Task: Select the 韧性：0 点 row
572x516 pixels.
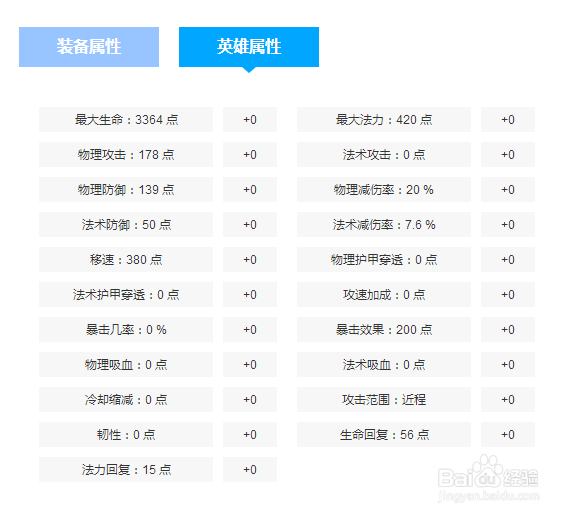Action: tap(126, 435)
